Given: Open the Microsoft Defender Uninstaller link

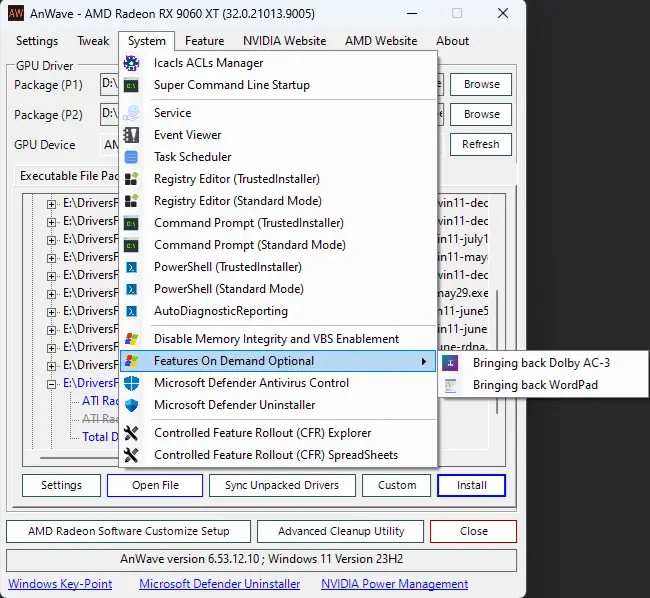Looking at the screenshot, I should pyautogui.click(x=219, y=584).
